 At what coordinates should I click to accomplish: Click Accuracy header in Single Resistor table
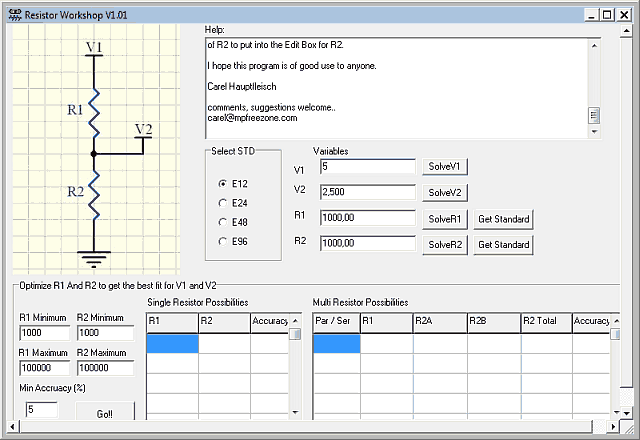coord(270,323)
